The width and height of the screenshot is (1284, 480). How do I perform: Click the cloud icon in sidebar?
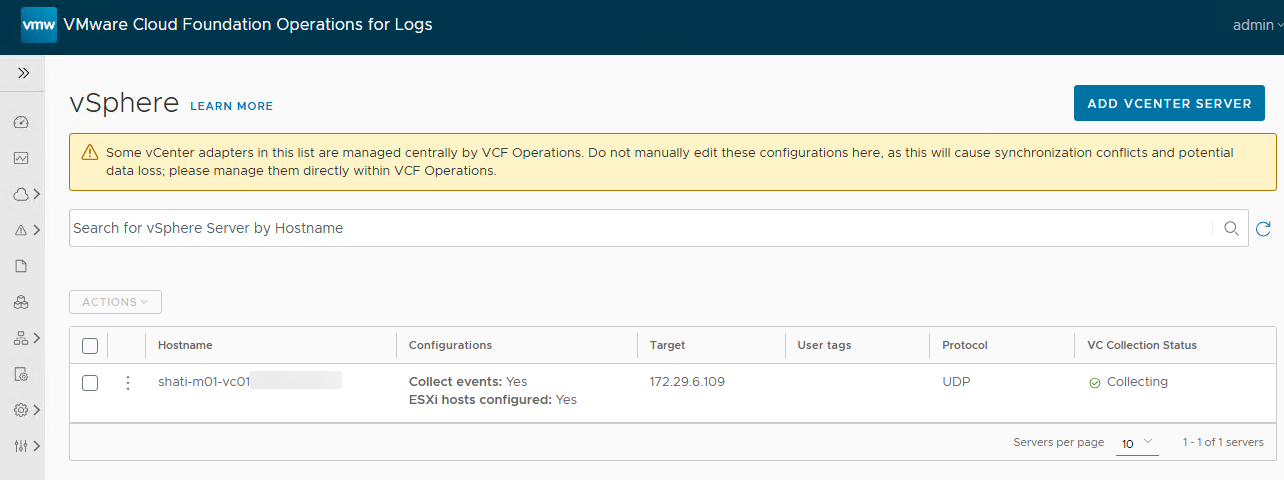[x=21, y=194]
